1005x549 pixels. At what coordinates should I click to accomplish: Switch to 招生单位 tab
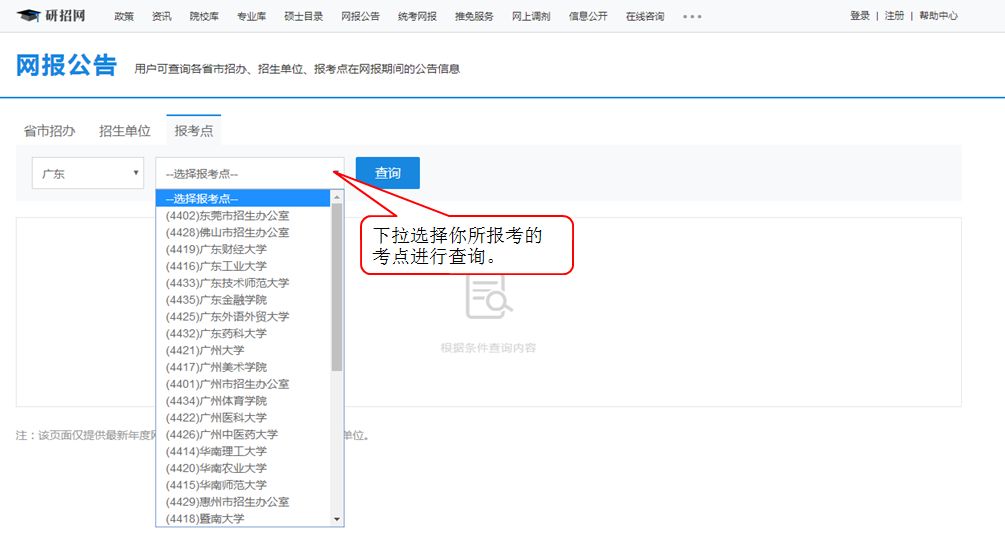[124, 131]
